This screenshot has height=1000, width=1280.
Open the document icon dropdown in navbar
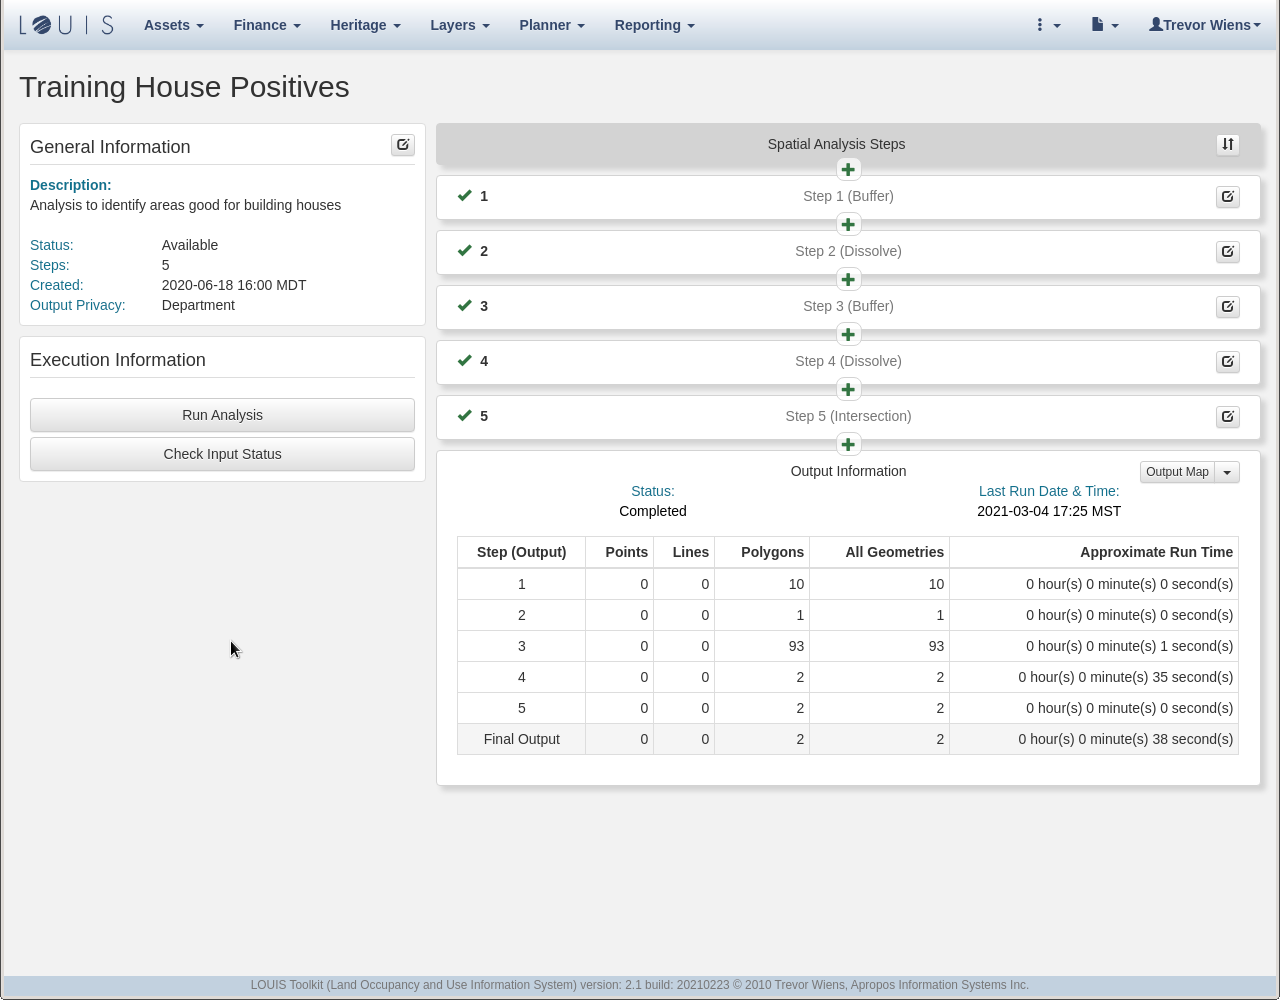point(1104,25)
